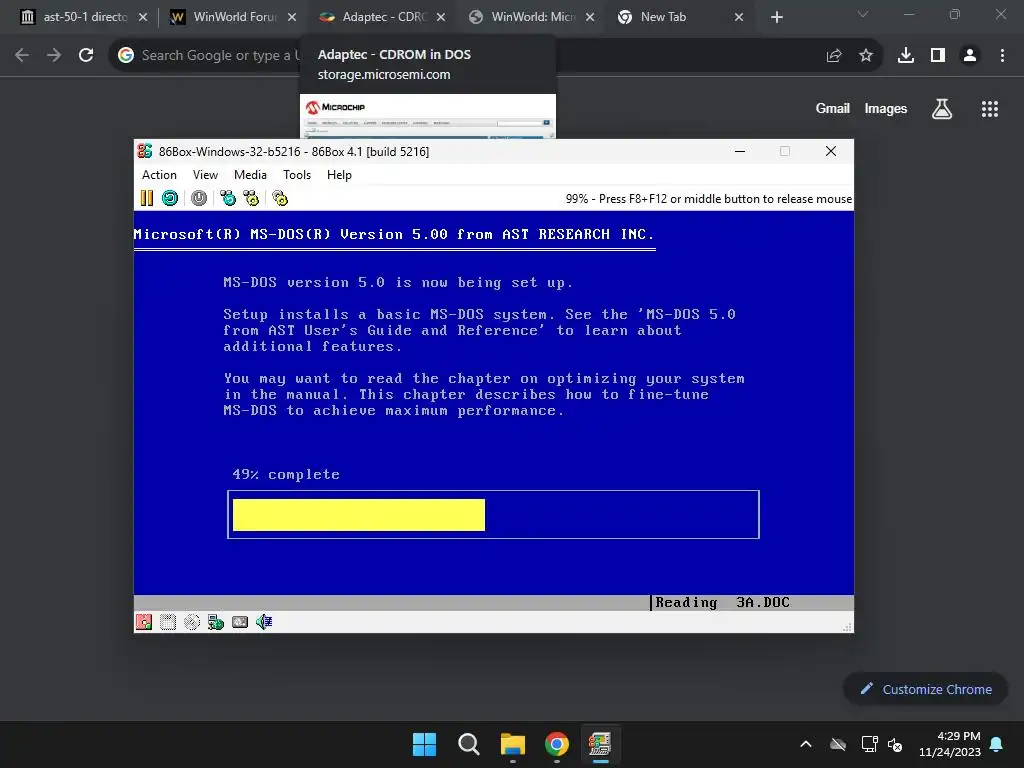This screenshot has height=768, width=1024.
Task: Click the hard disk status icon in 86Box
Action: click(x=240, y=622)
